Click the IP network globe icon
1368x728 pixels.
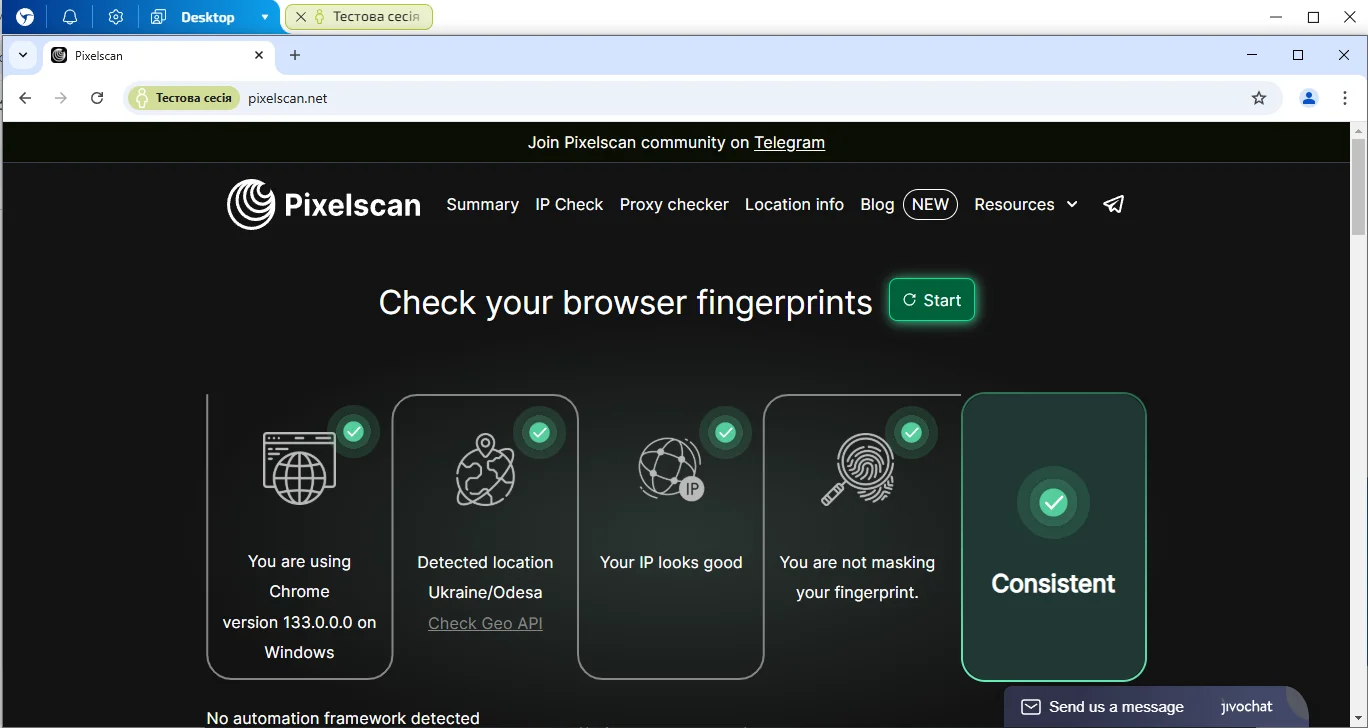(x=671, y=469)
